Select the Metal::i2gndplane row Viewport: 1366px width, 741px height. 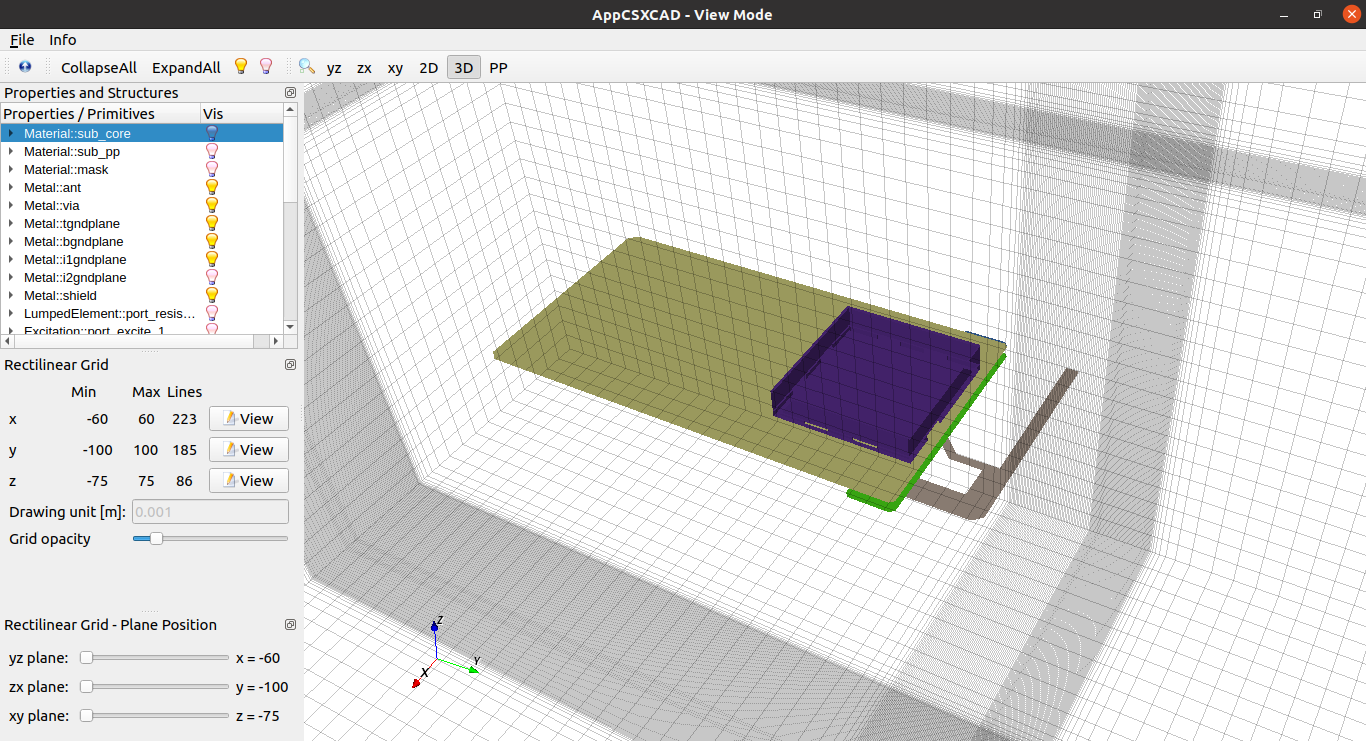142,277
